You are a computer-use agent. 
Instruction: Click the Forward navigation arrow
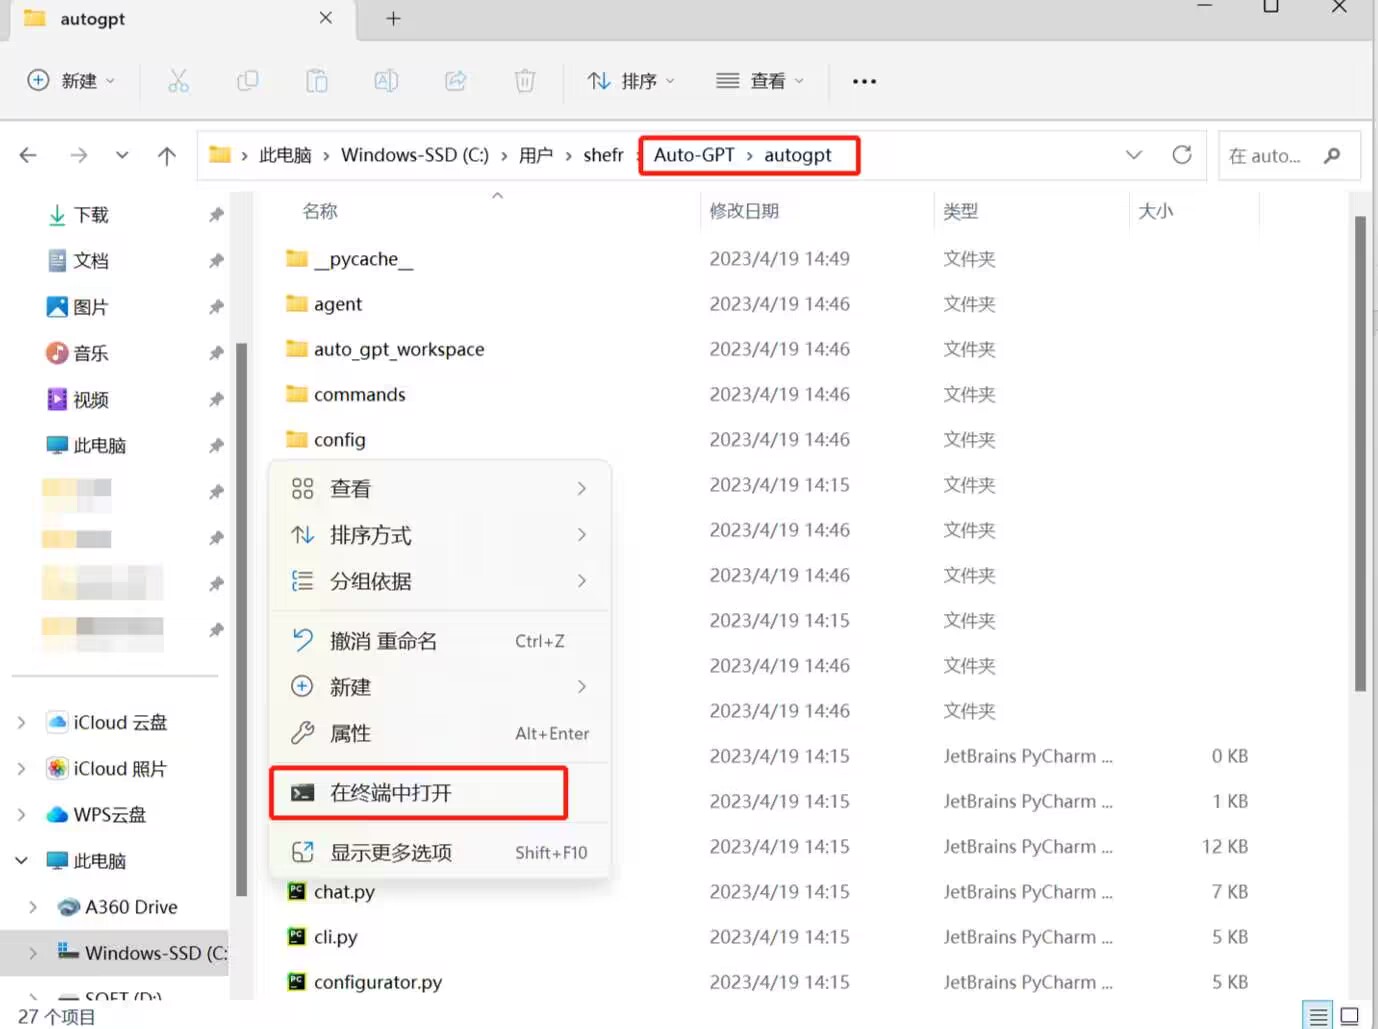click(x=78, y=155)
